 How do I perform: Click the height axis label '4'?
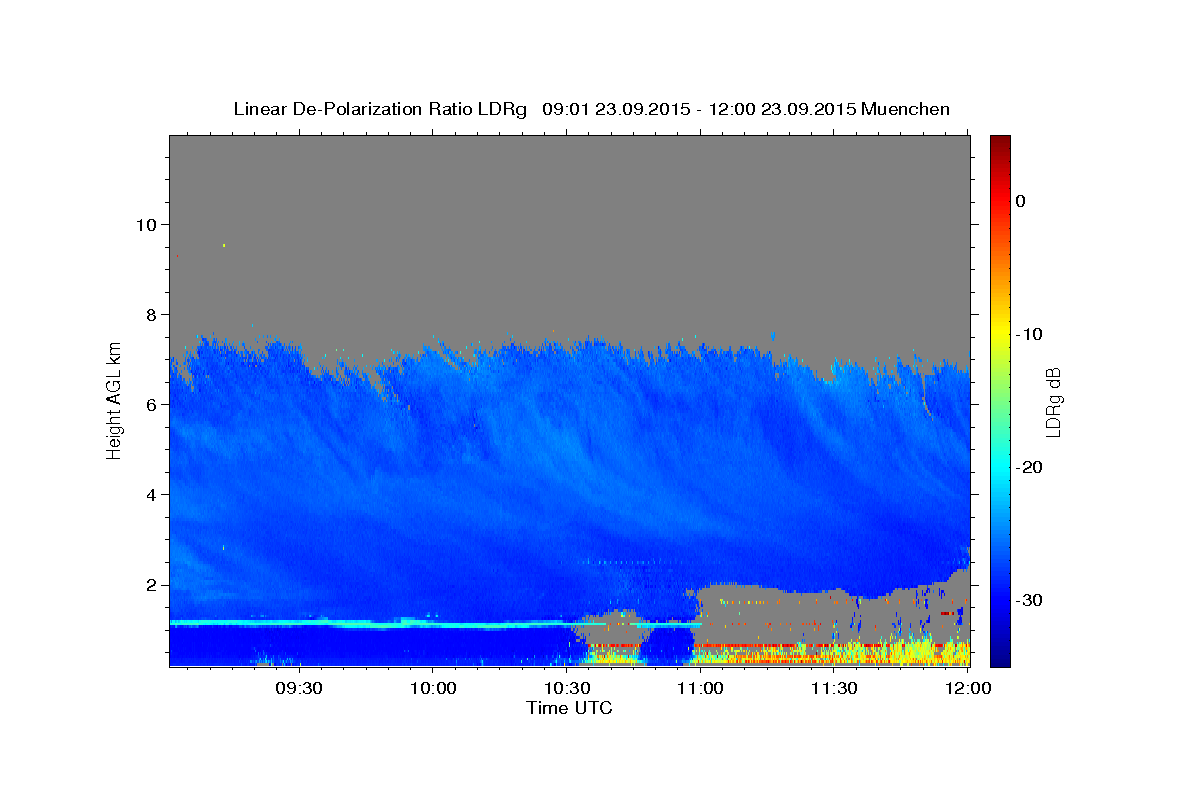click(150, 494)
